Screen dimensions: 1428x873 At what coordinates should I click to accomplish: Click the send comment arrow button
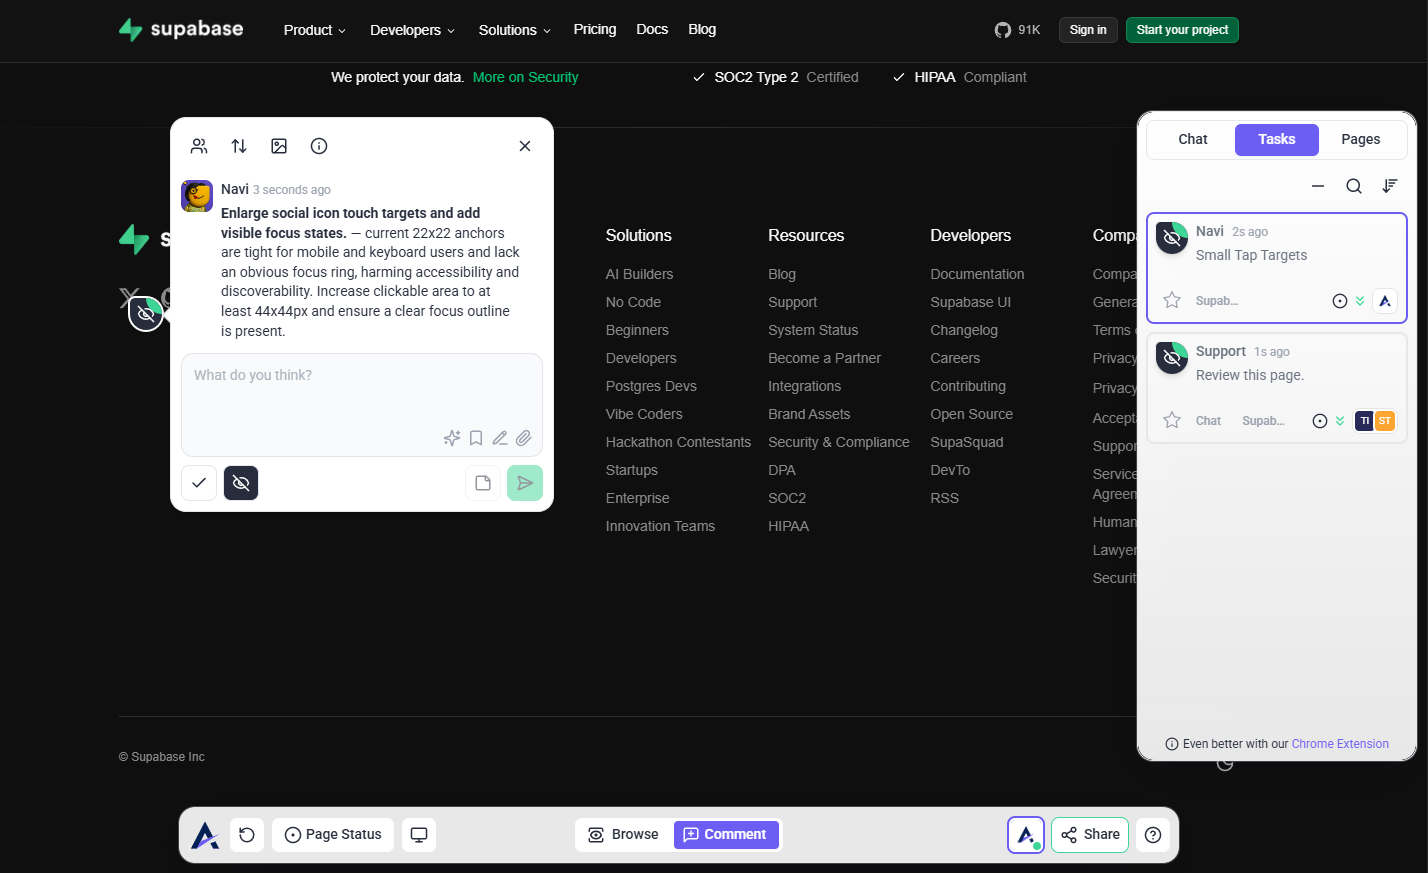coord(525,483)
